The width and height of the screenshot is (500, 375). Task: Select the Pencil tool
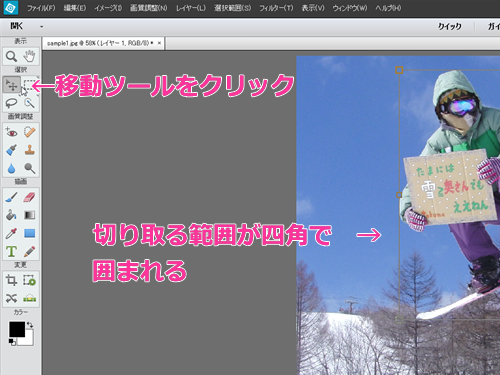(x=29, y=251)
